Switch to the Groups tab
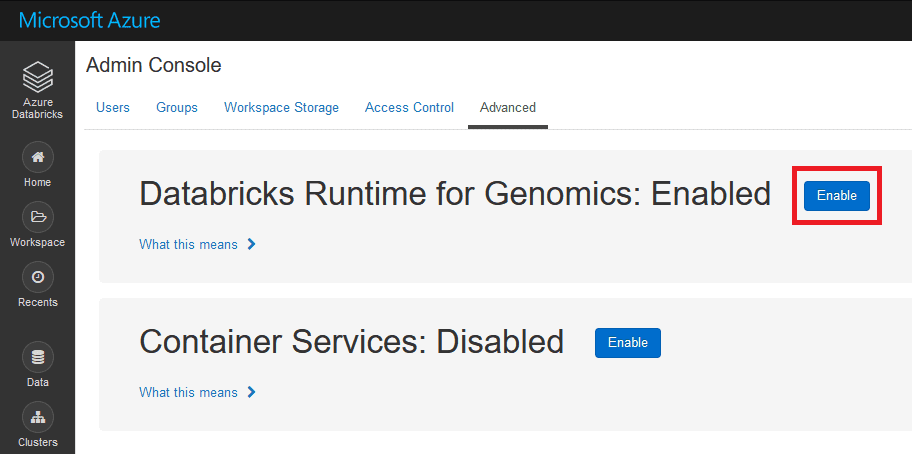Screen dimensions: 912x454 point(177,108)
